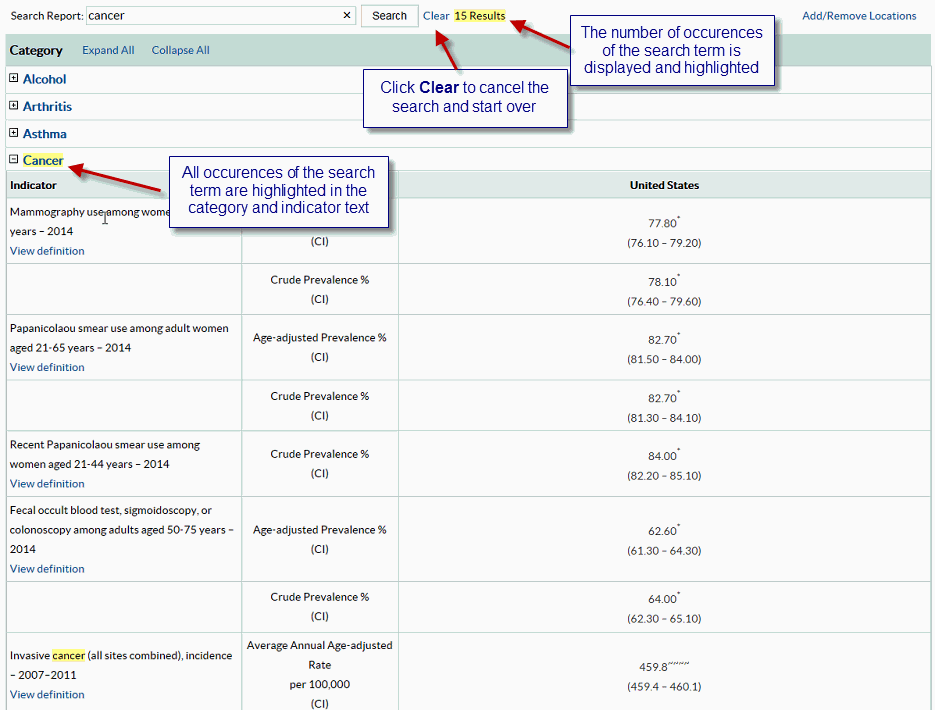
Task: View definition for Papanicolaou smear use indicator
Action: pyautogui.click(x=46, y=367)
